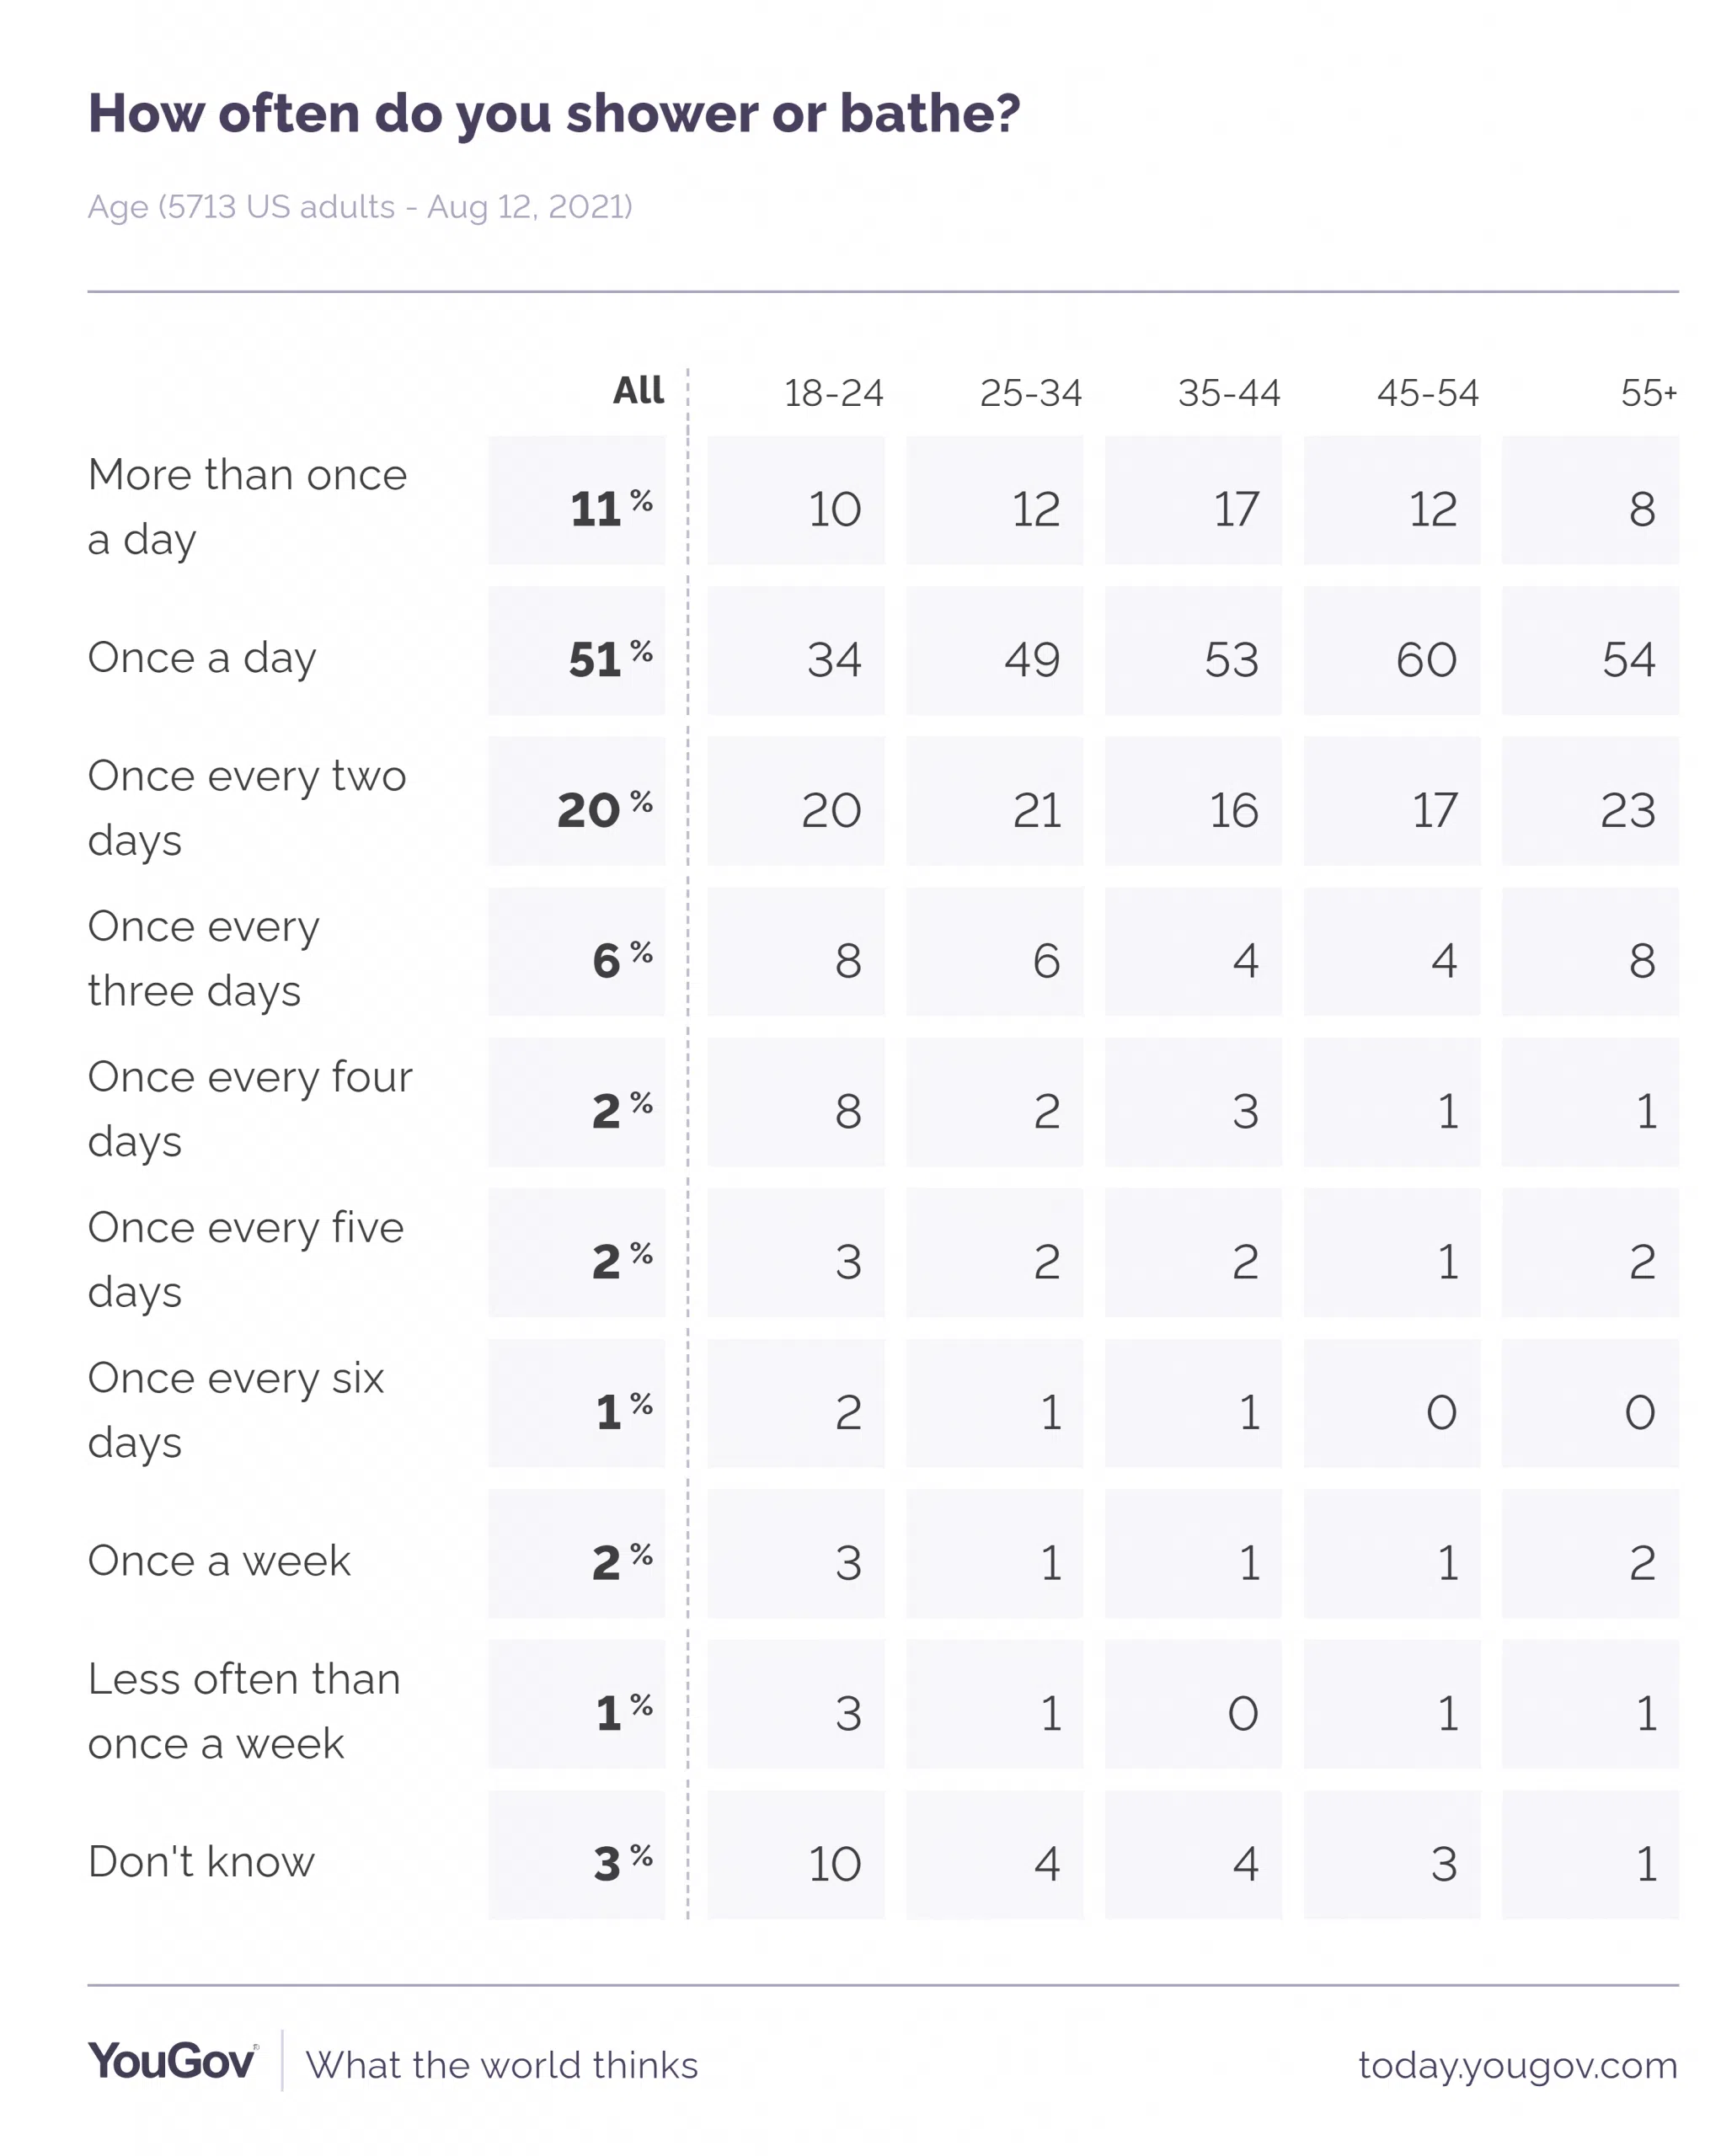
Task: Click the 60 value under 45-54
Action: point(1425,660)
